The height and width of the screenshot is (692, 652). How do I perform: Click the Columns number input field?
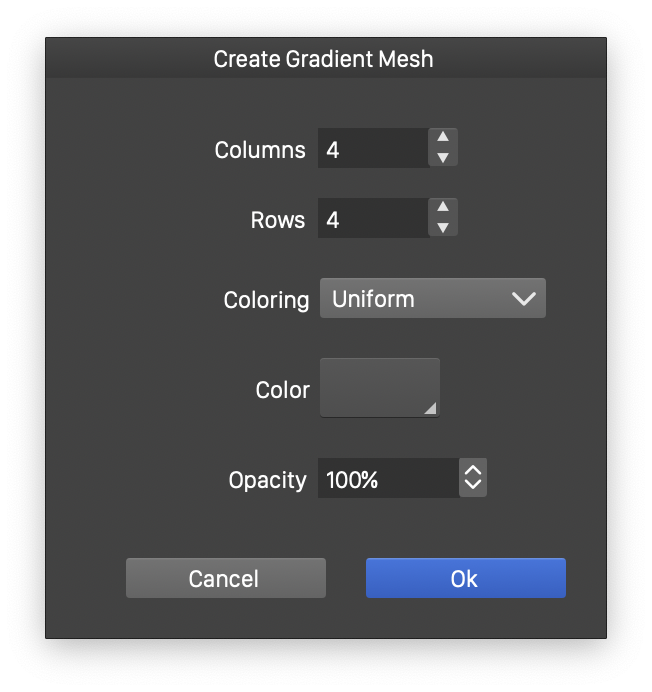(x=373, y=149)
